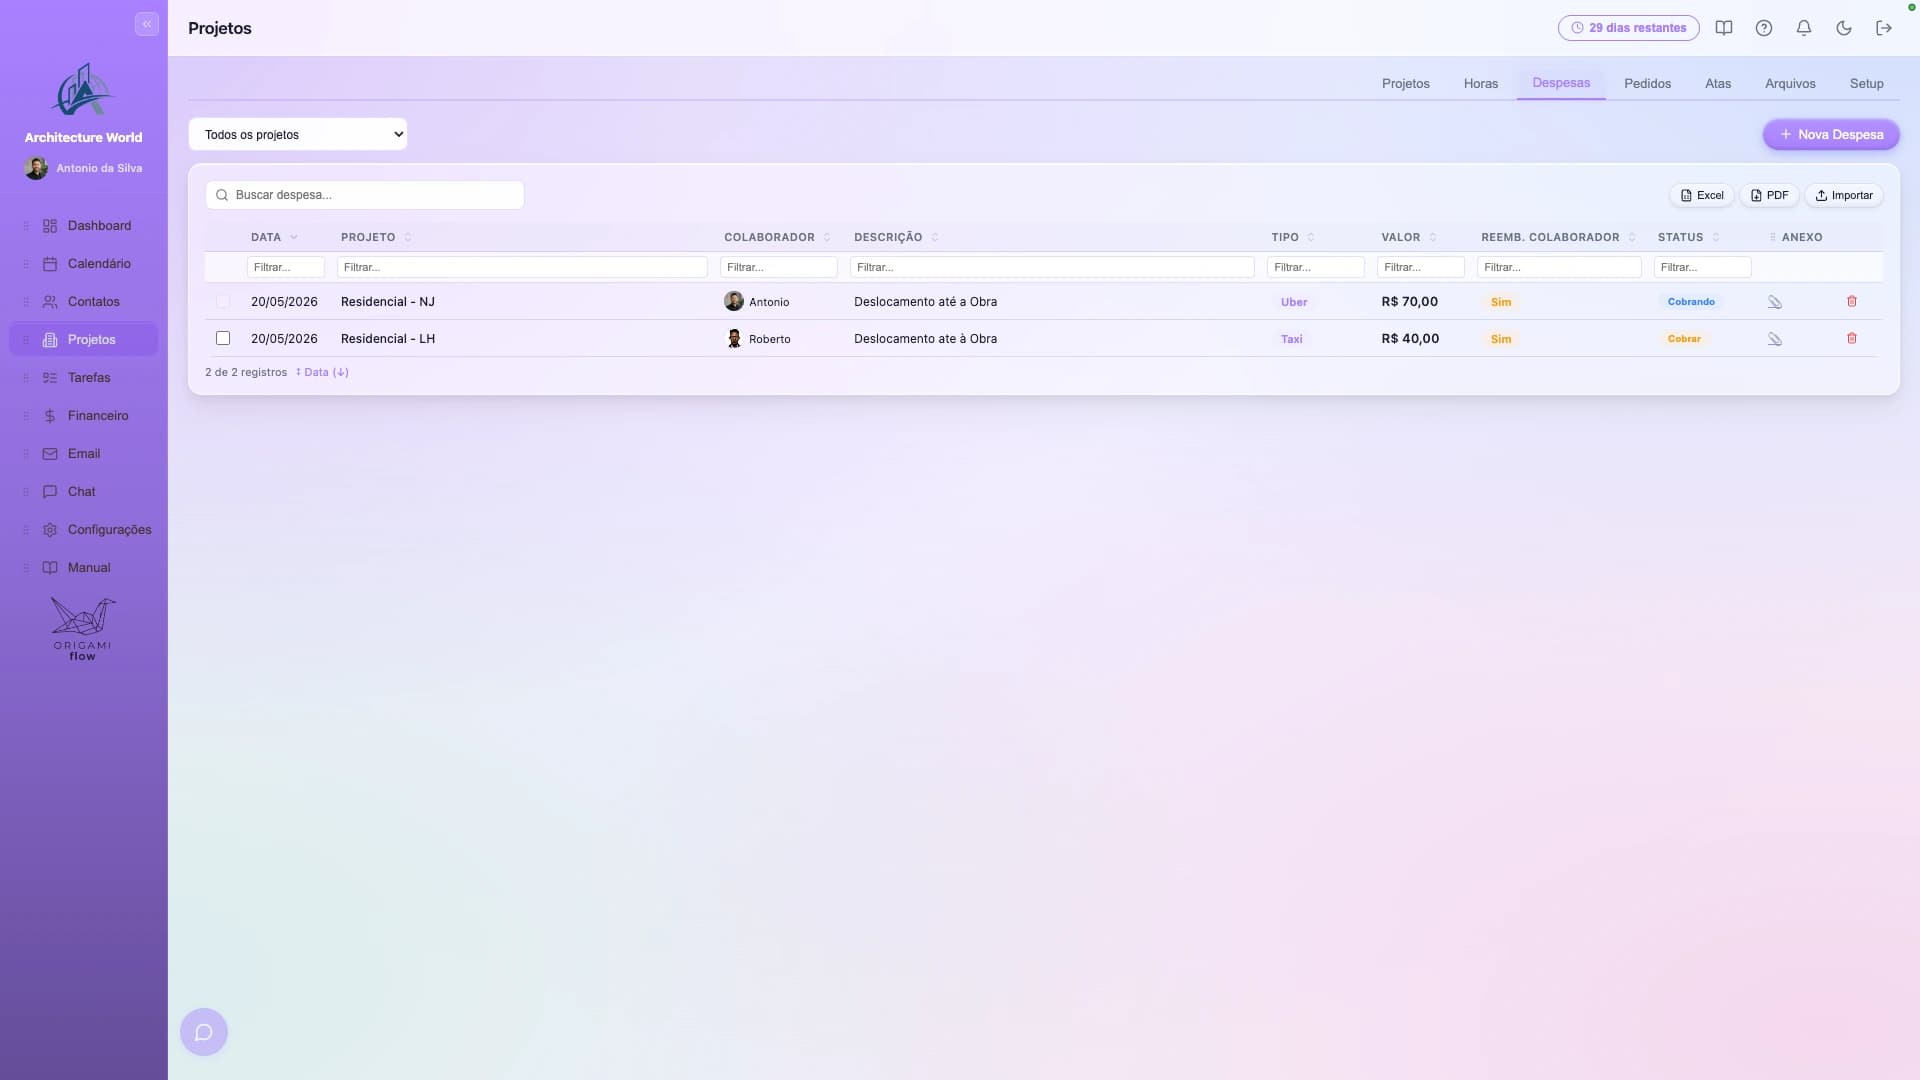Viewport: 1920px width, 1080px height.
Task: Click the filter field under PROJETO
Action: (x=522, y=267)
